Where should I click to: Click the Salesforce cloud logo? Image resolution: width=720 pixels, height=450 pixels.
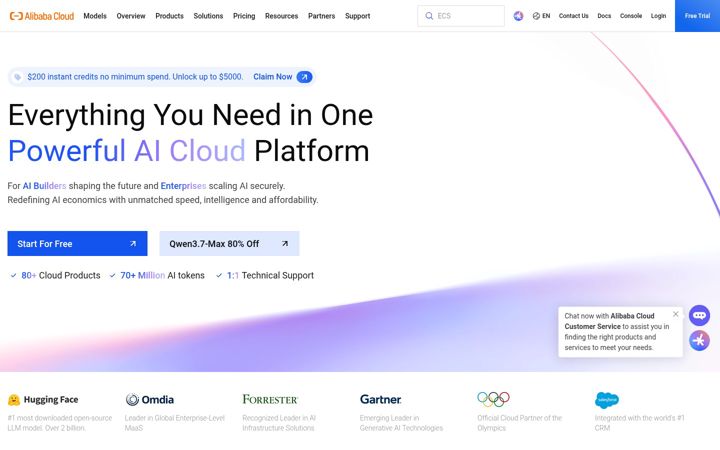607,400
